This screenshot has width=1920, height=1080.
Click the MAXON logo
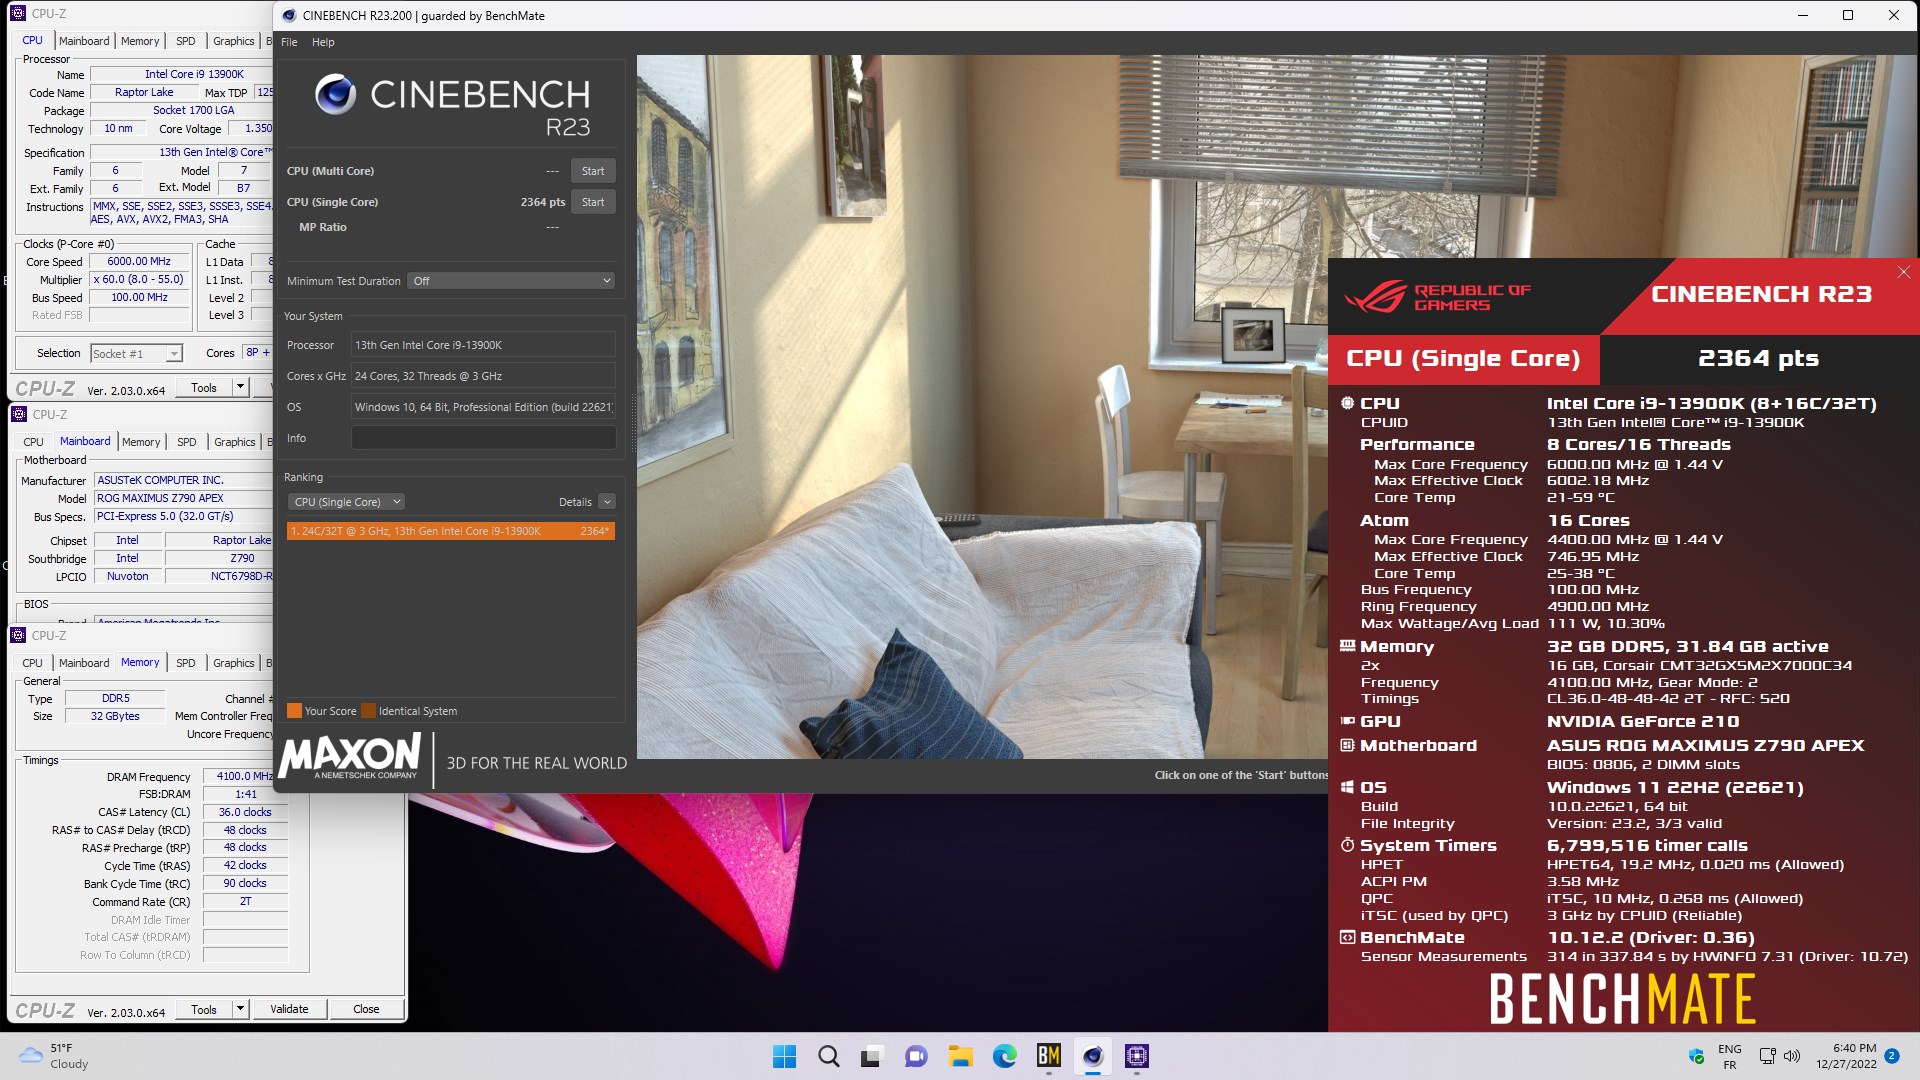(x=351, y=757)
